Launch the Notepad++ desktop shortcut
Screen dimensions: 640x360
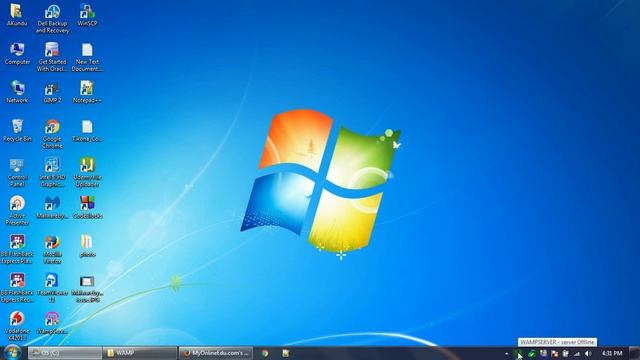pyautogui.click(x=87, y=92)
